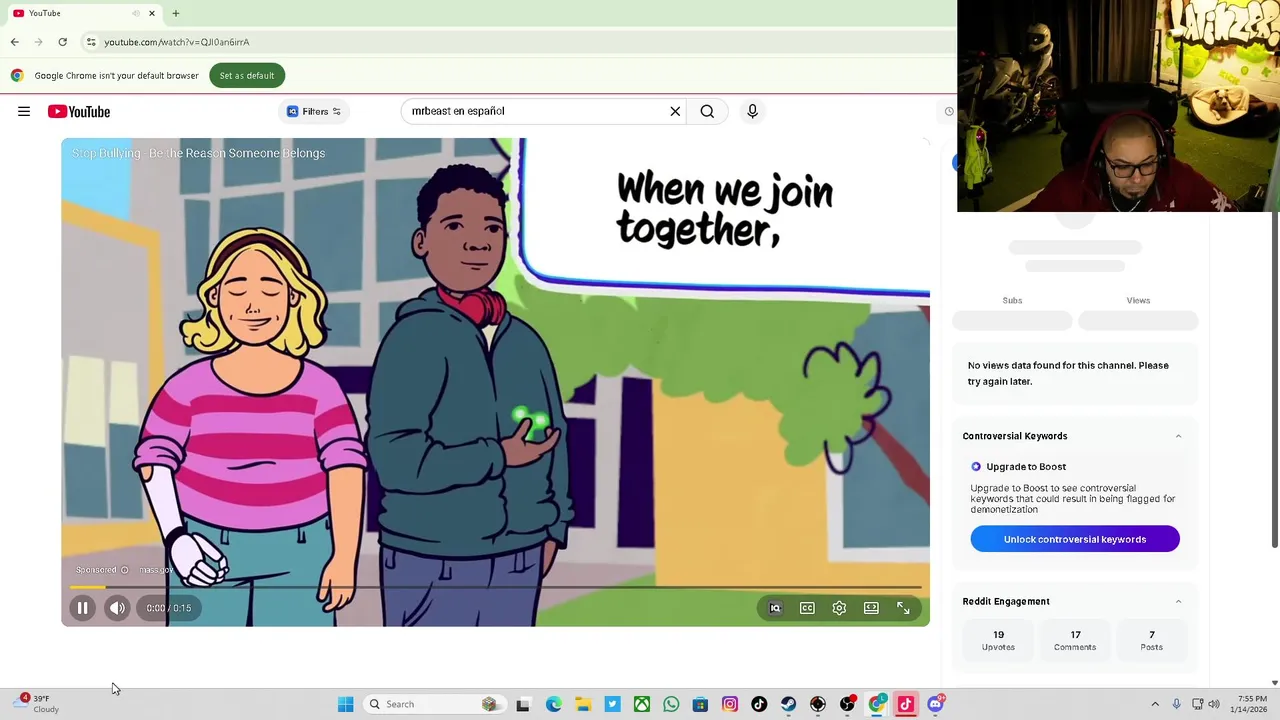This screenshot has width=1280, height=720.
Task: Open vidIQ Filters button
Action: pyautogui.click(x=314, y=111)
